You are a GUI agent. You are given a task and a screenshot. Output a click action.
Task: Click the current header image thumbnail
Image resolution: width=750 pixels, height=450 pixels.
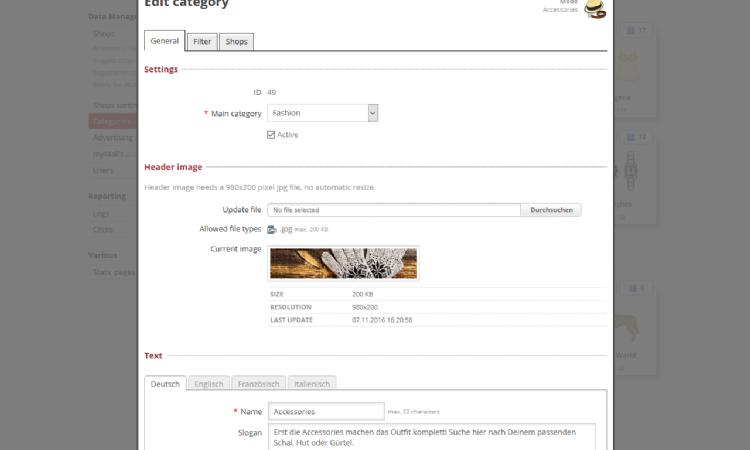tap(343, 263)
